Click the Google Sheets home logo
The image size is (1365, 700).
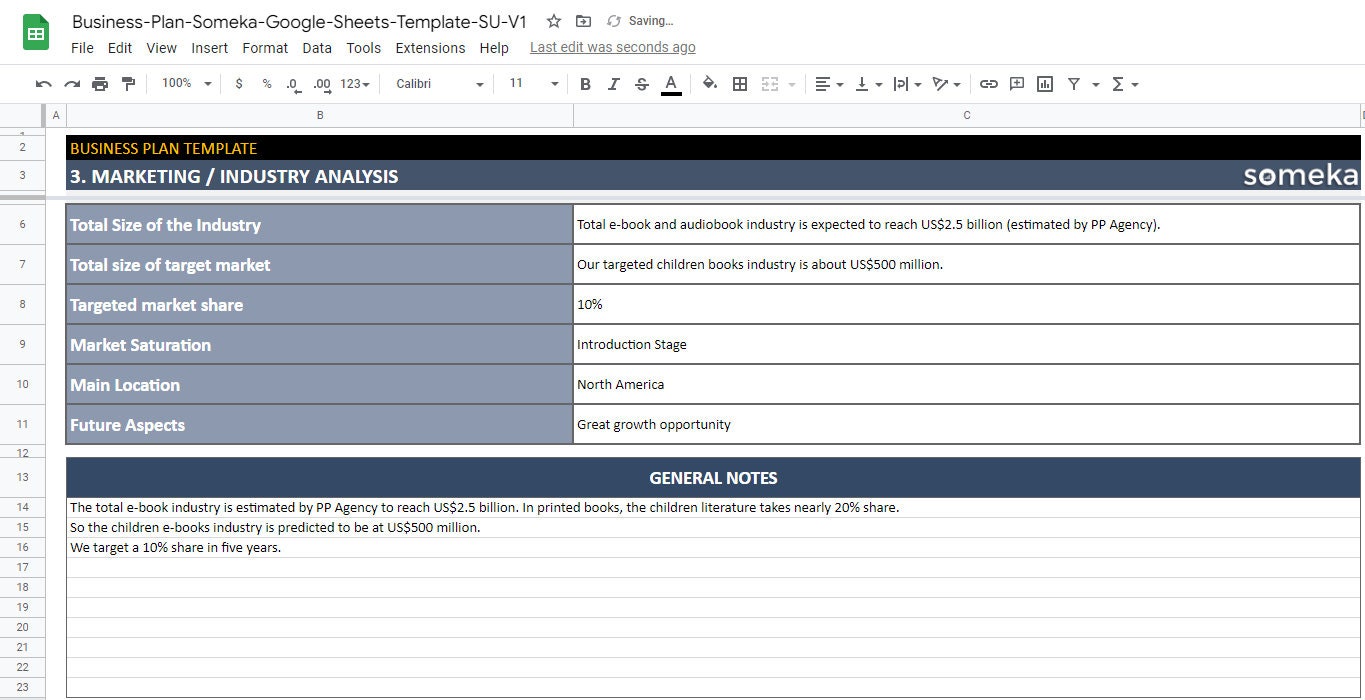[36, 33]
